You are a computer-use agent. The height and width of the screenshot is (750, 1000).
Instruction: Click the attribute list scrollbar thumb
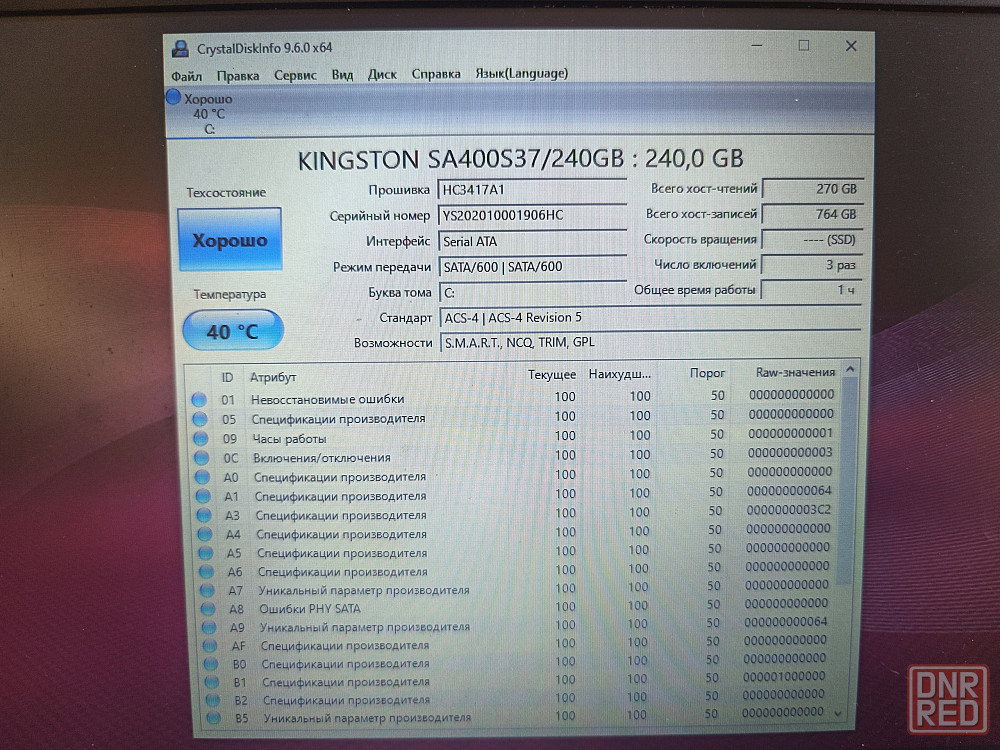(845, 482)
